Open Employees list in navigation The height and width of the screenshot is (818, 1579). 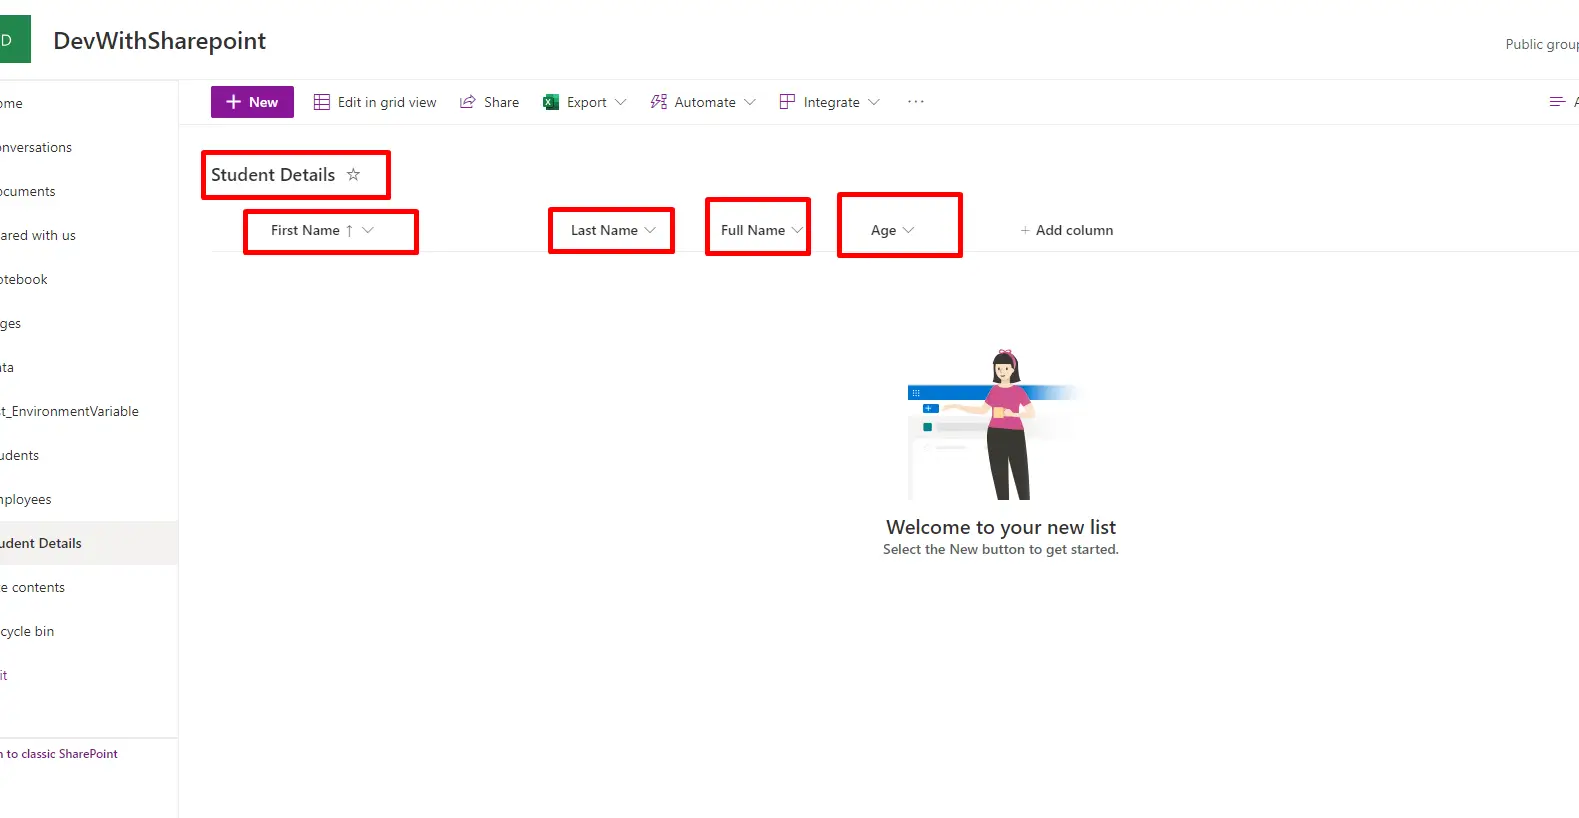point(25,499)
